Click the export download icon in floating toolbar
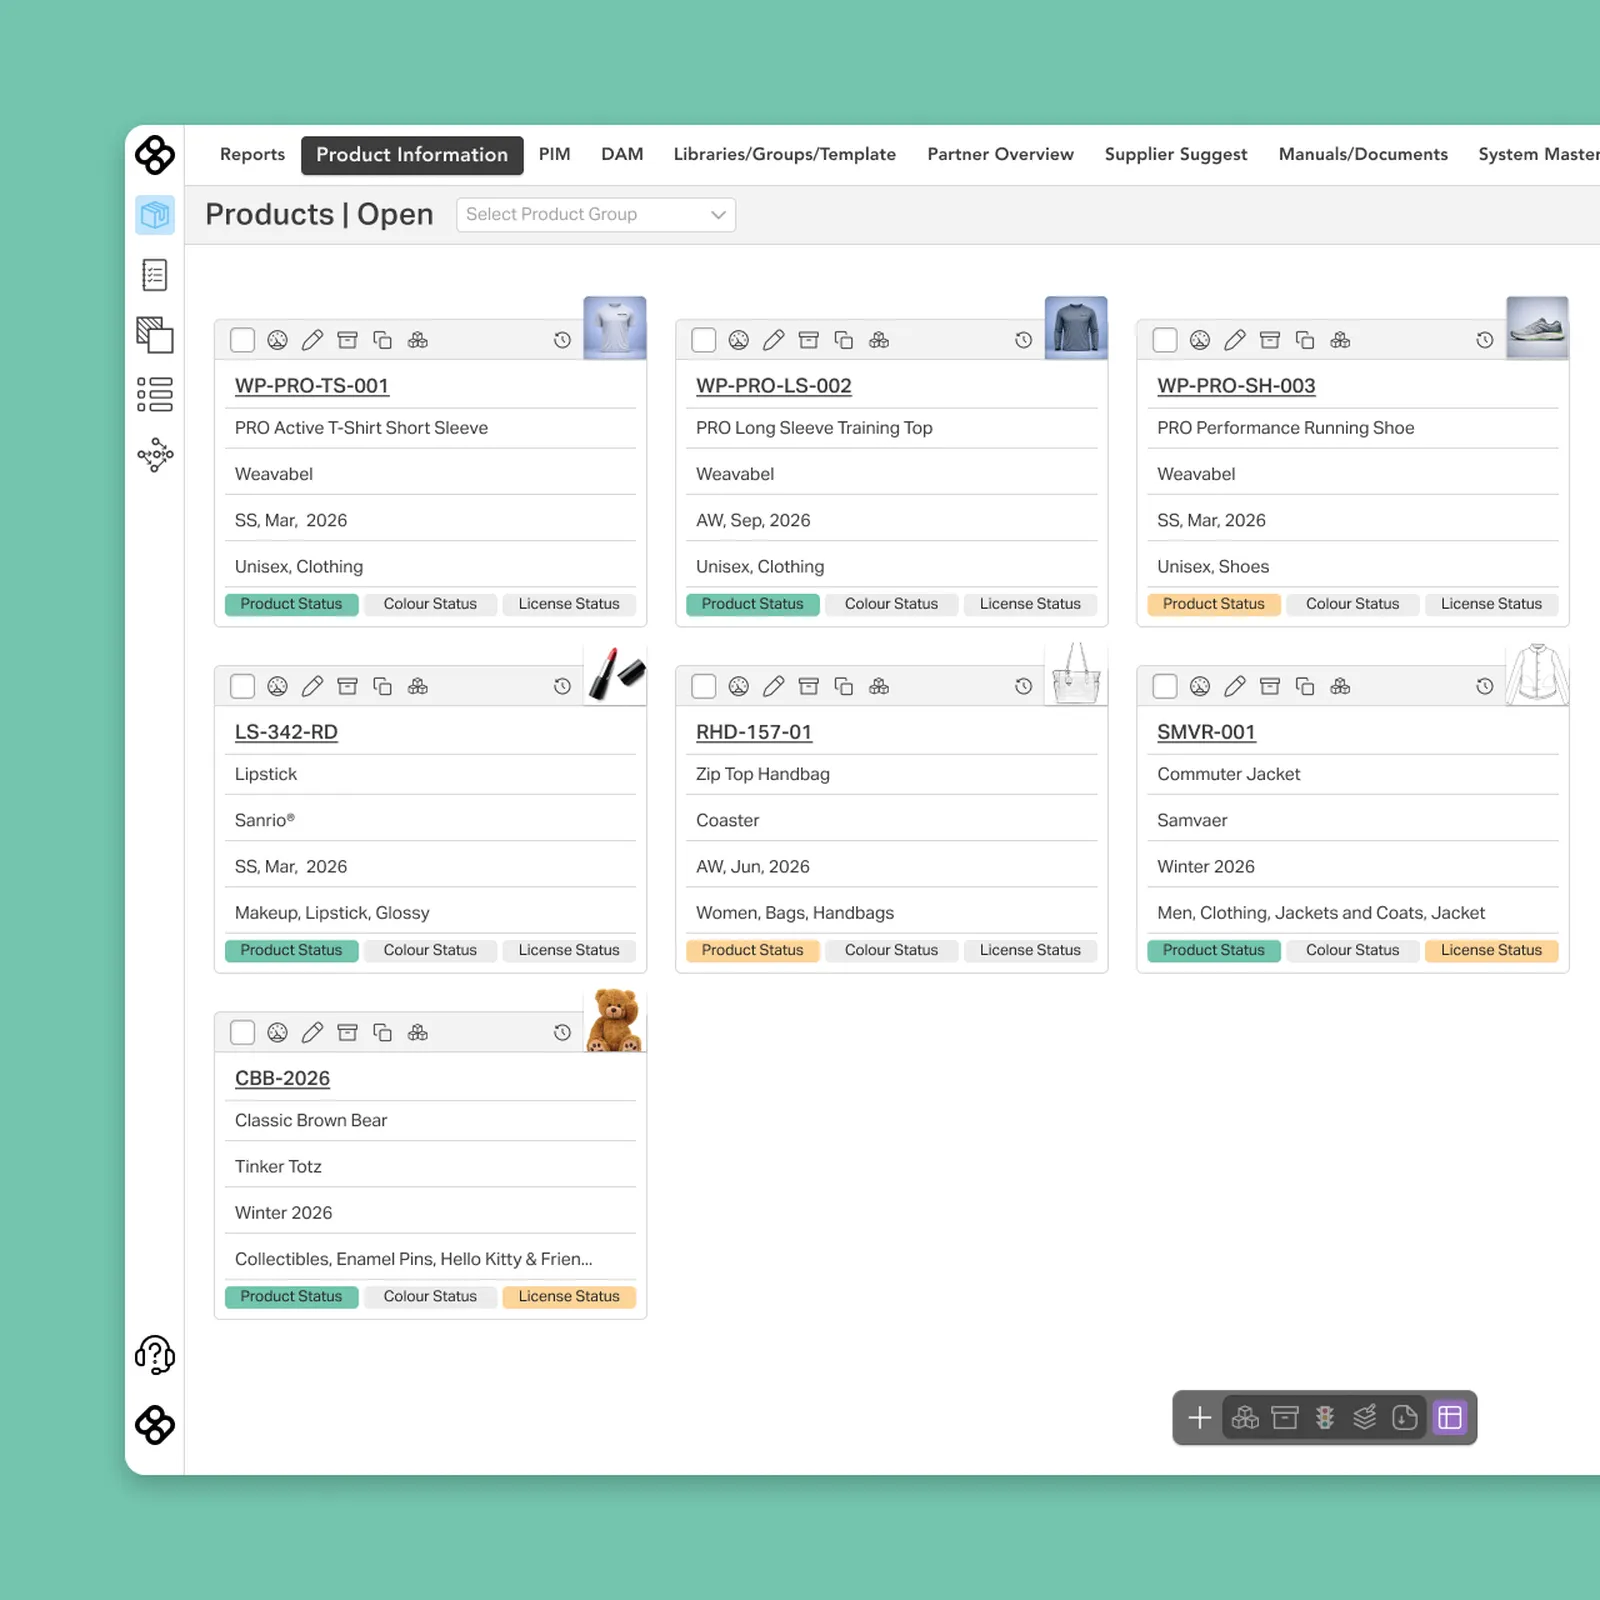The width and height of the screenshot is (1600, 1600). point(1405,1417)
